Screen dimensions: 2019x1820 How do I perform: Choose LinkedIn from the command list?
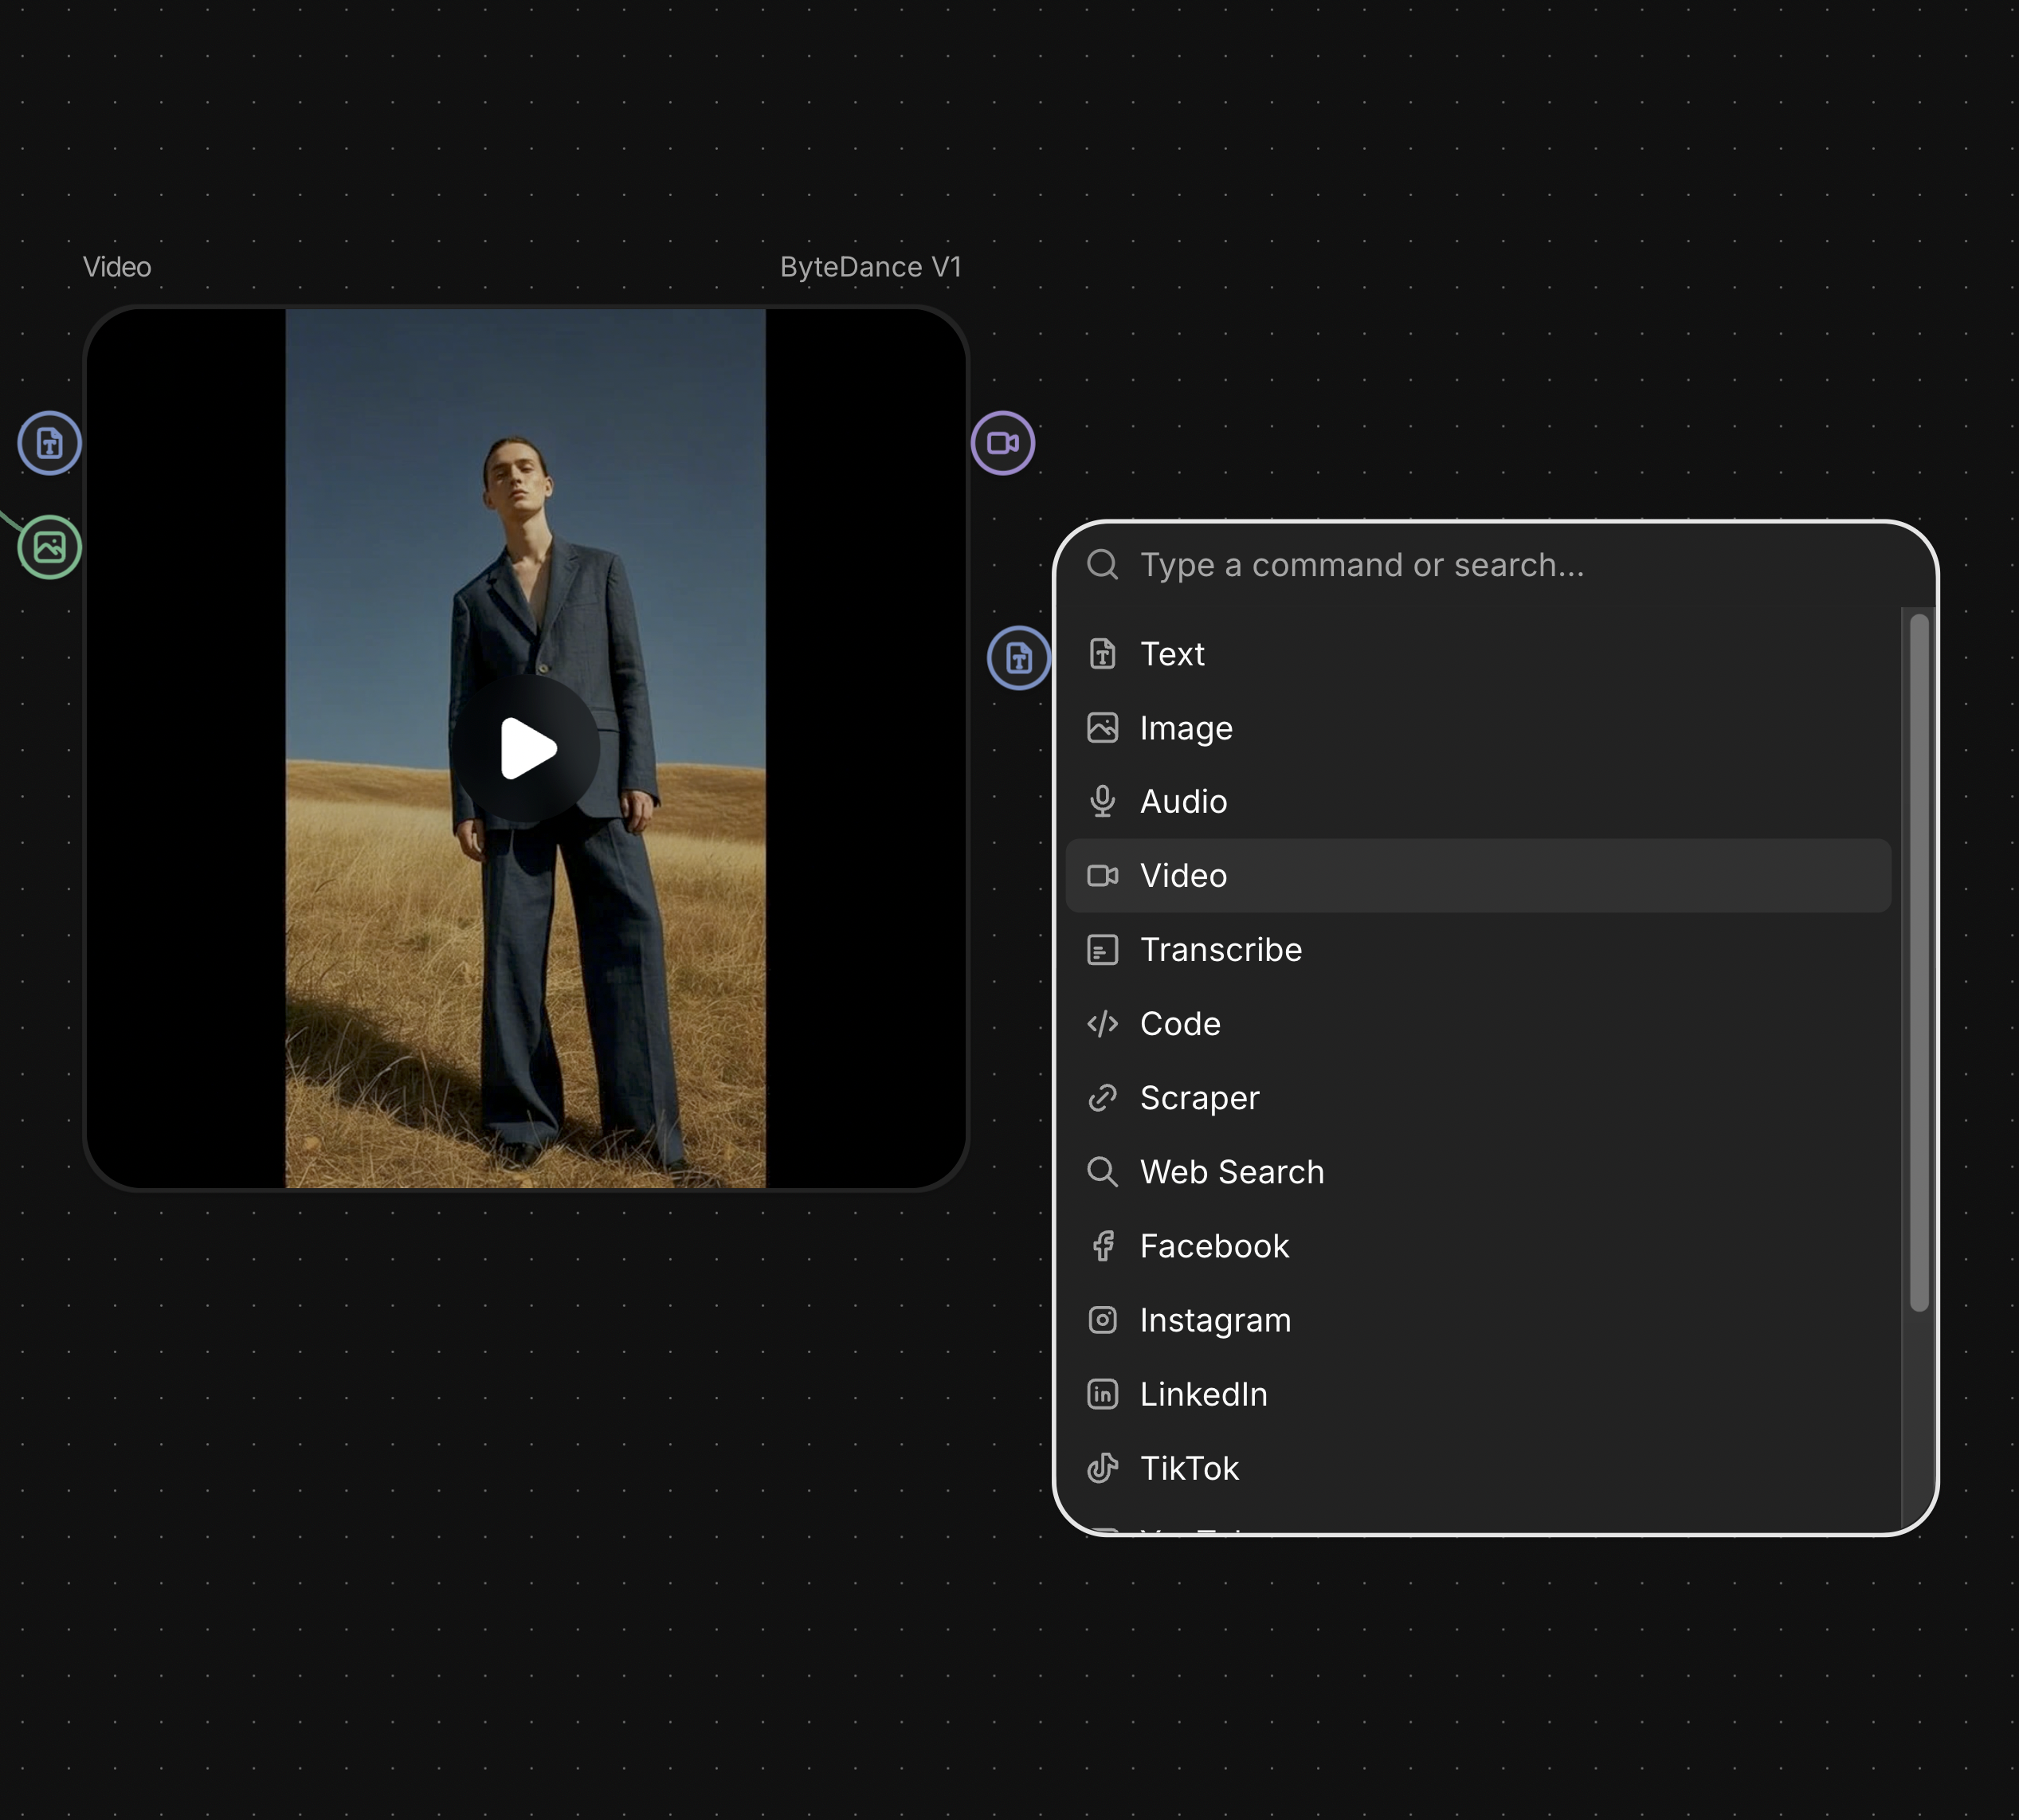point(1202,1394)
